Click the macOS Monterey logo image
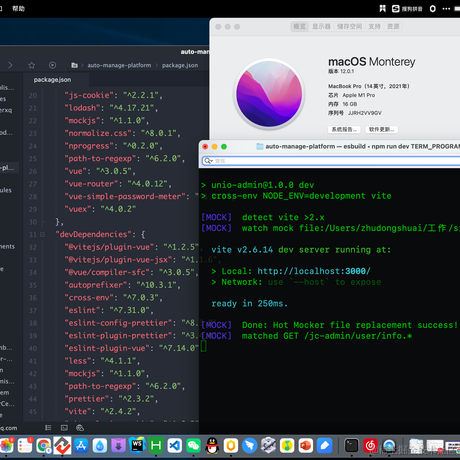Viewport: 460px width, 460px height. click(269, 94)
